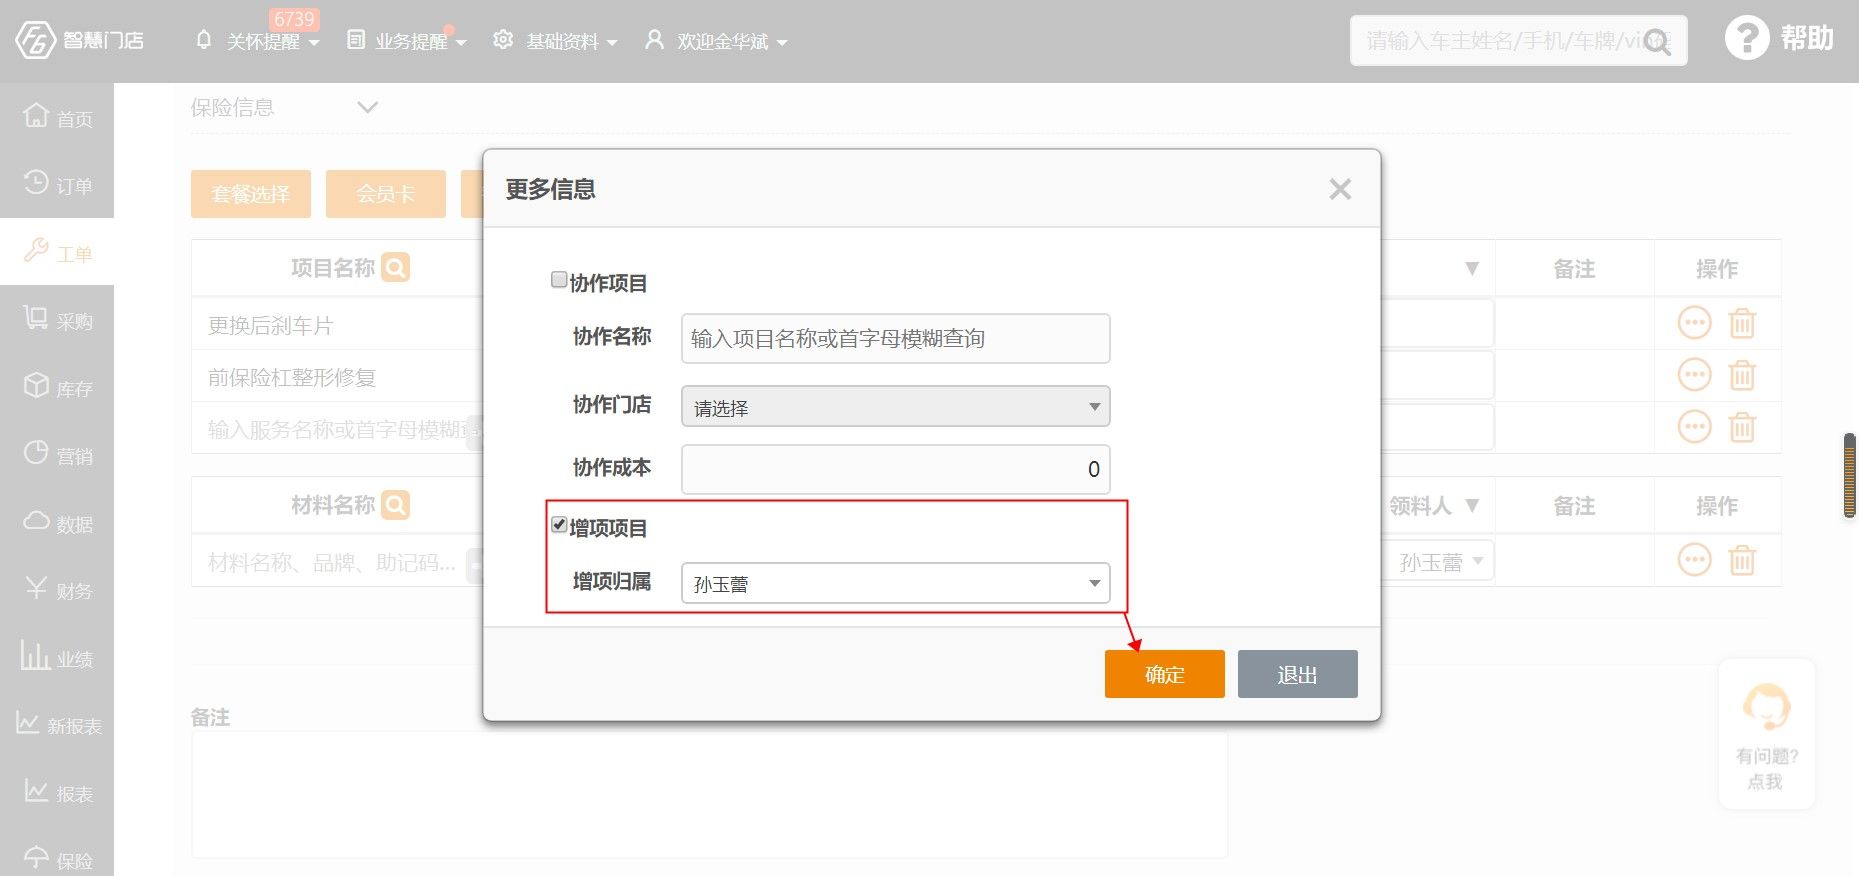Open 基础资料 settings menu
1859x876 pixels.
(x=555, y=41)
